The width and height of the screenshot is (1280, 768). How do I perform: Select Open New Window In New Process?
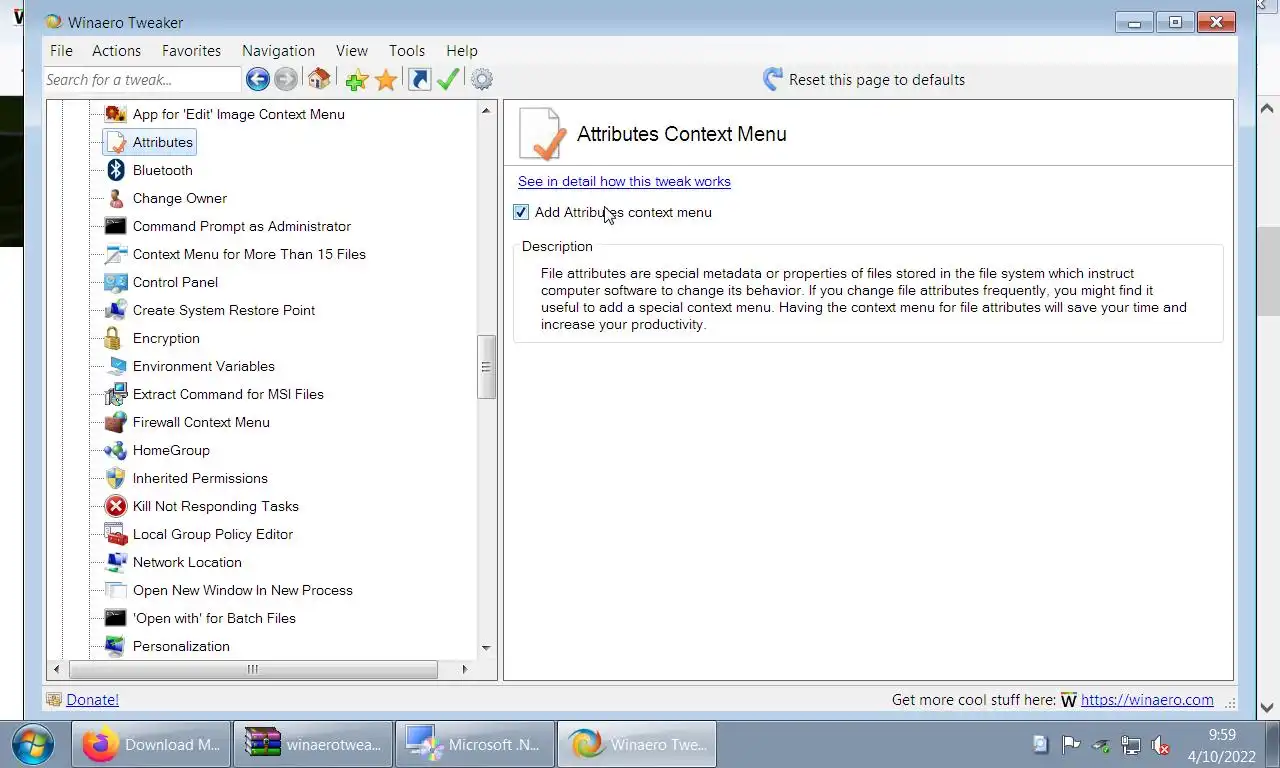(x=243, y=590)
